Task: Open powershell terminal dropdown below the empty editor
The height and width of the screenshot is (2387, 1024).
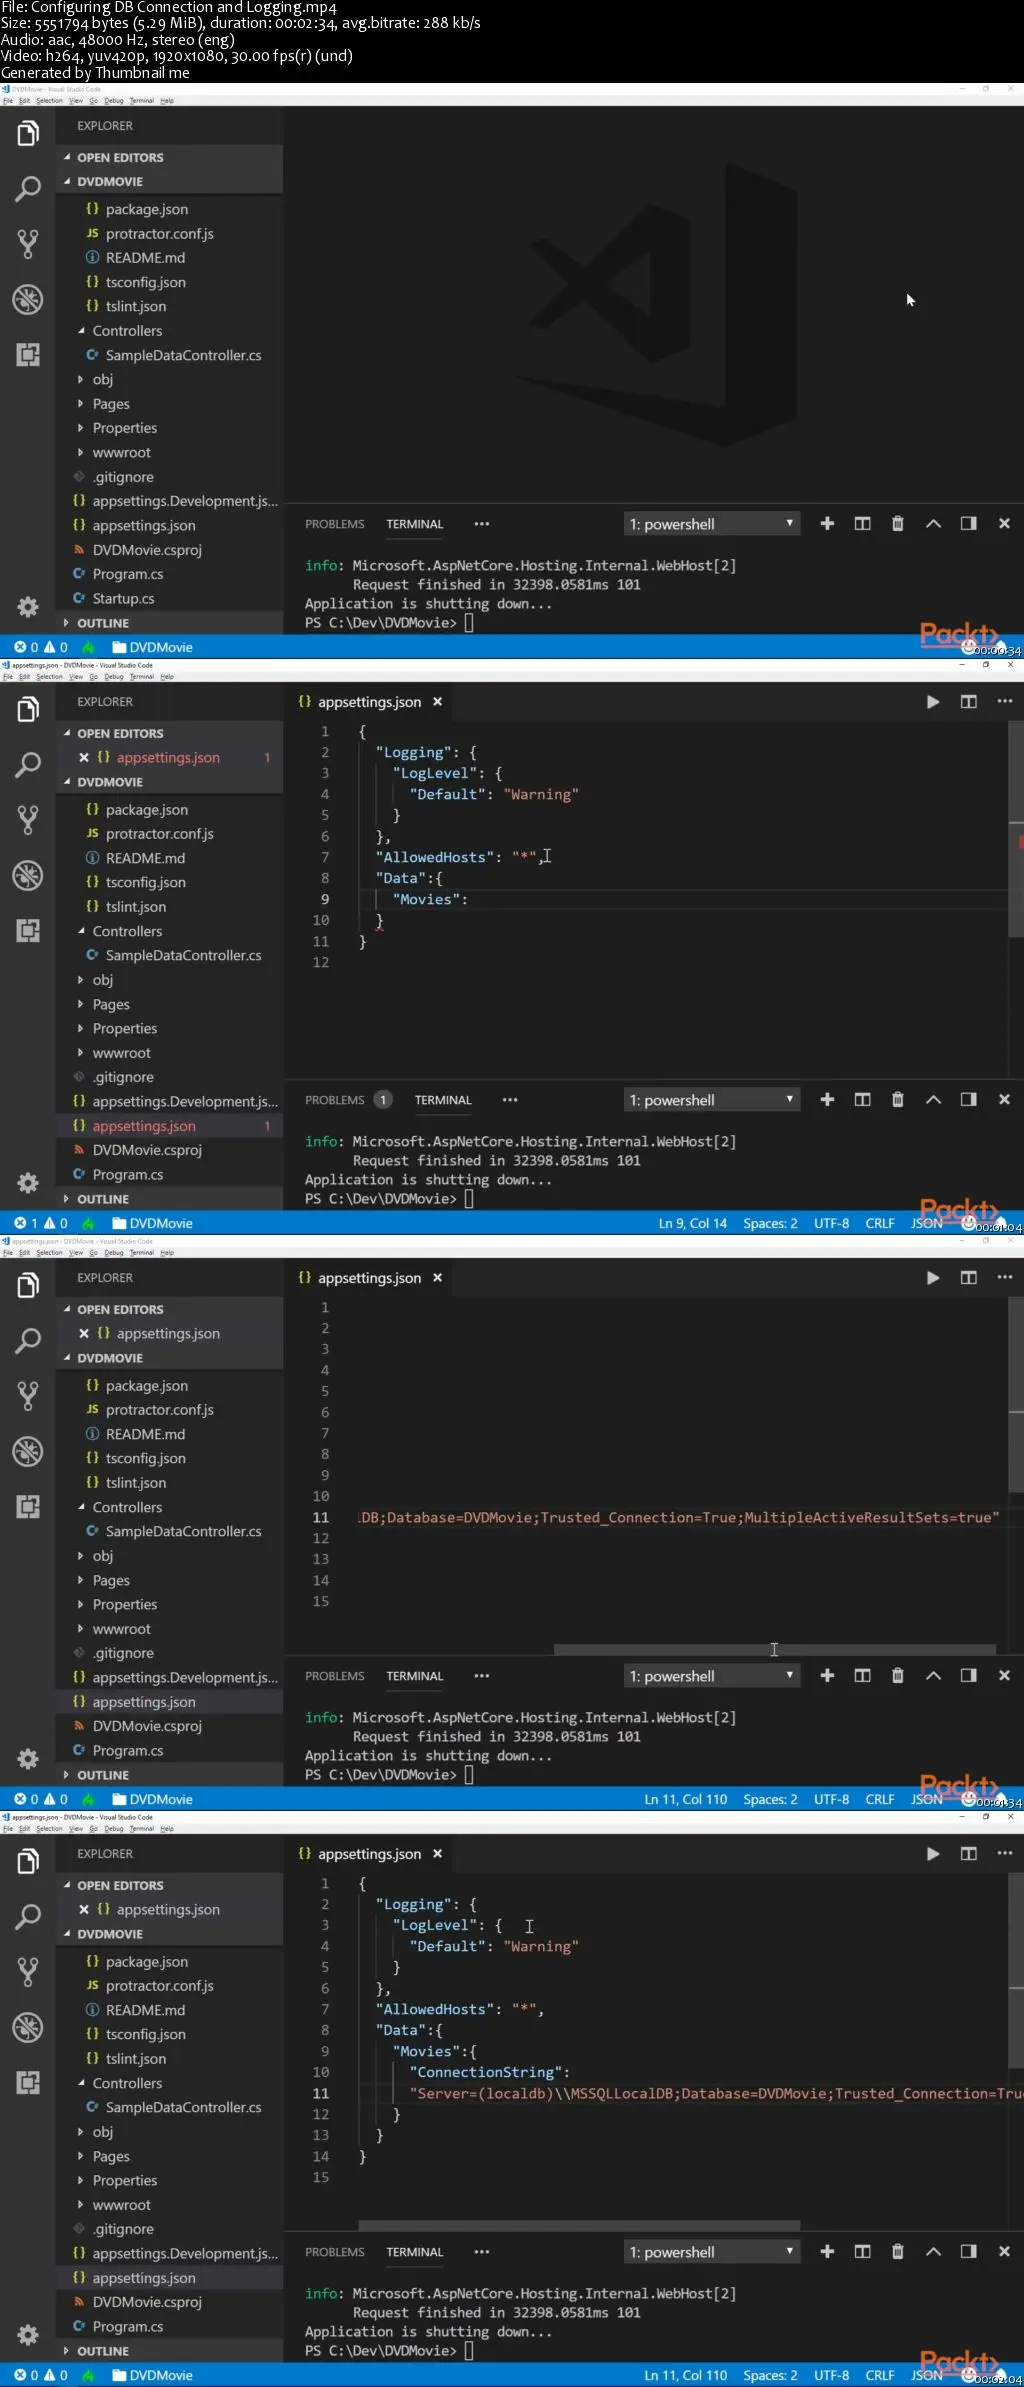Action: 712,524
